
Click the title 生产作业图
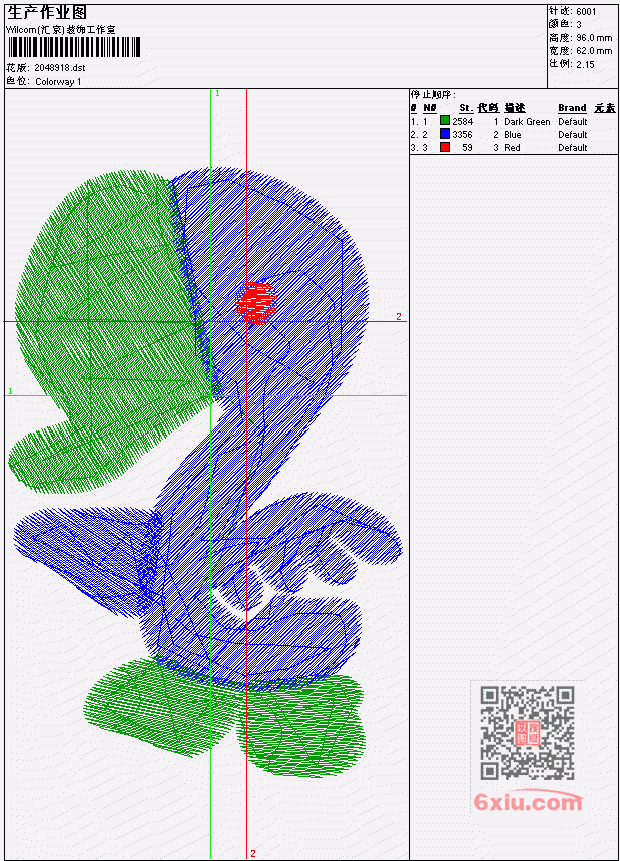tap(47, 13)
